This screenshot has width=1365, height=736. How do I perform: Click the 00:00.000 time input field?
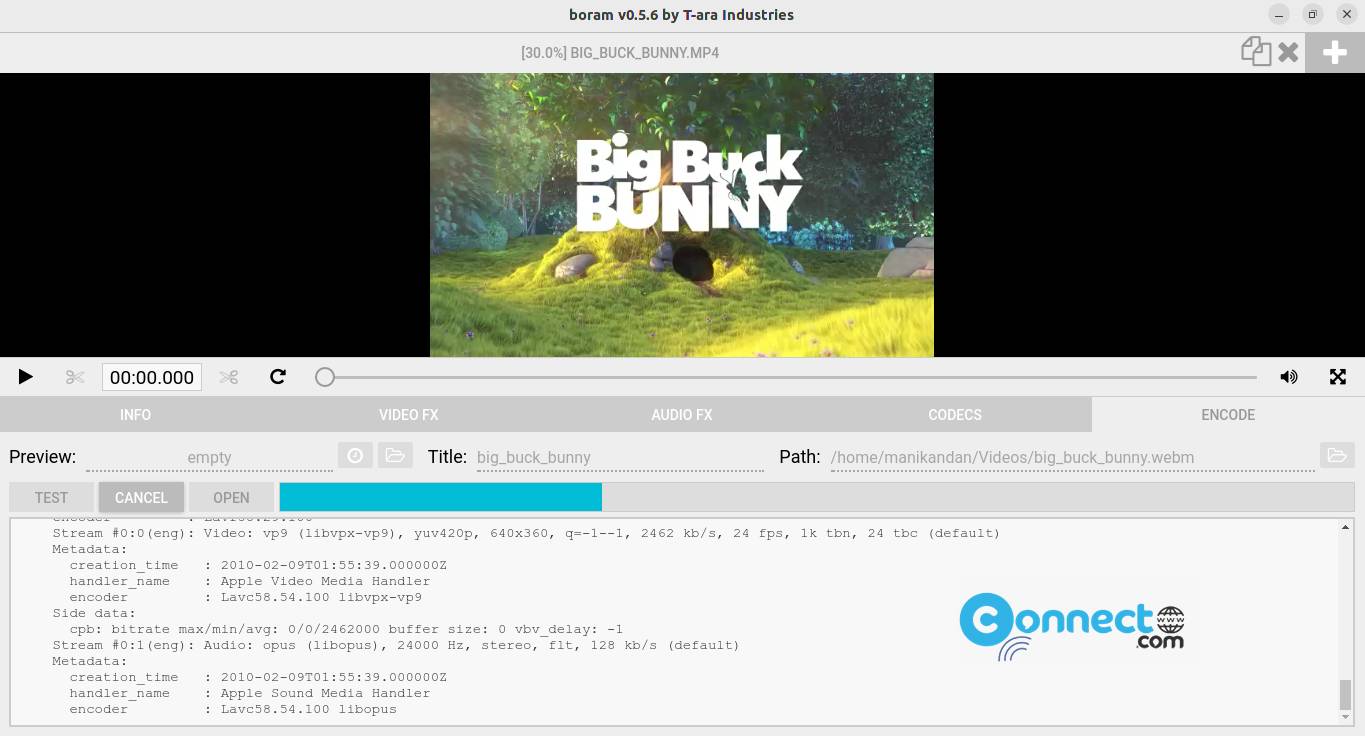tap(152, 377)
